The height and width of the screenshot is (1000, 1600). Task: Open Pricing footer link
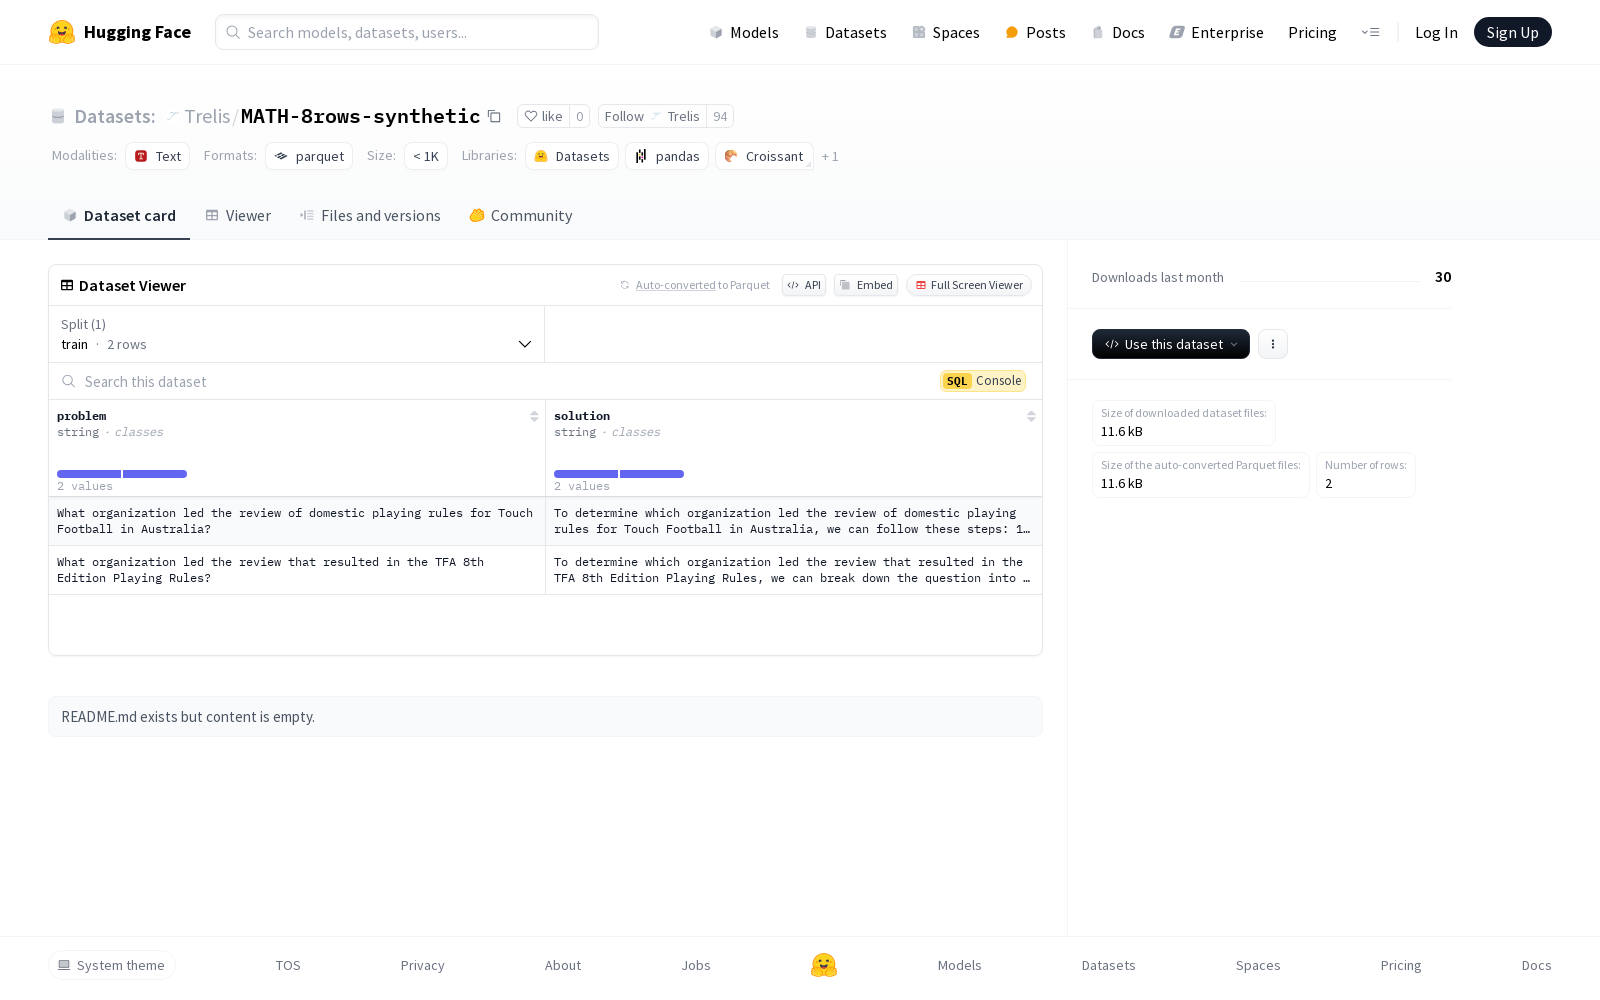1401,965
